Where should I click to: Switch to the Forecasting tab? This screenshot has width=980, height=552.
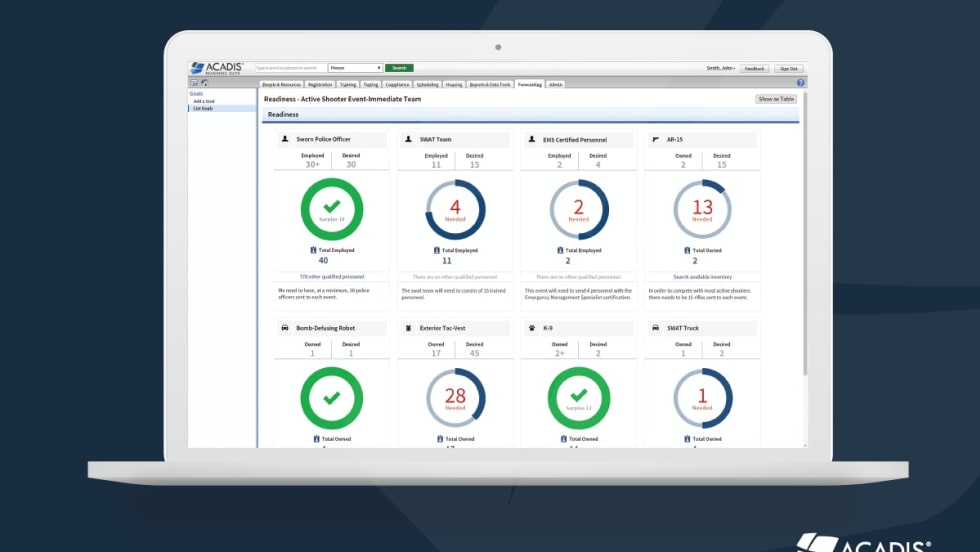tap(530, 85)
